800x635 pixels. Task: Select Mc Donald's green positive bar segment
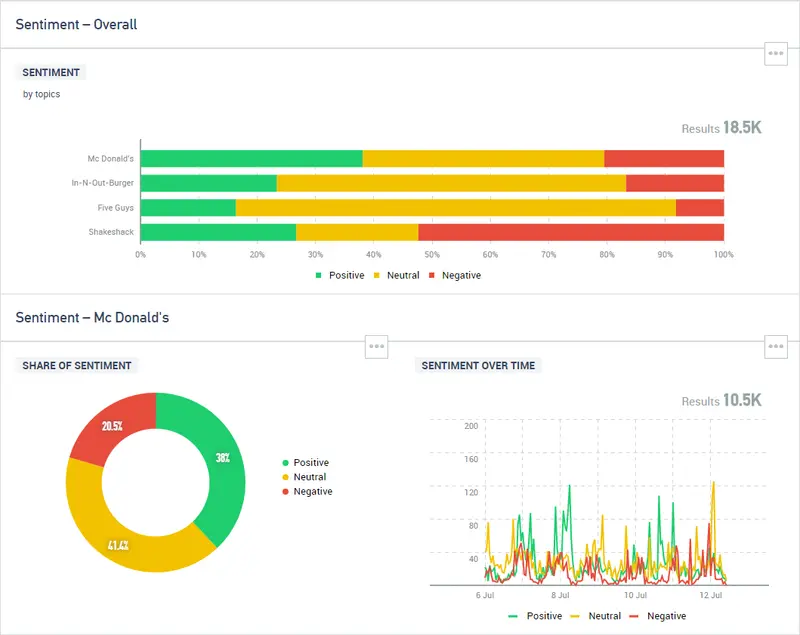click(250, 158)
